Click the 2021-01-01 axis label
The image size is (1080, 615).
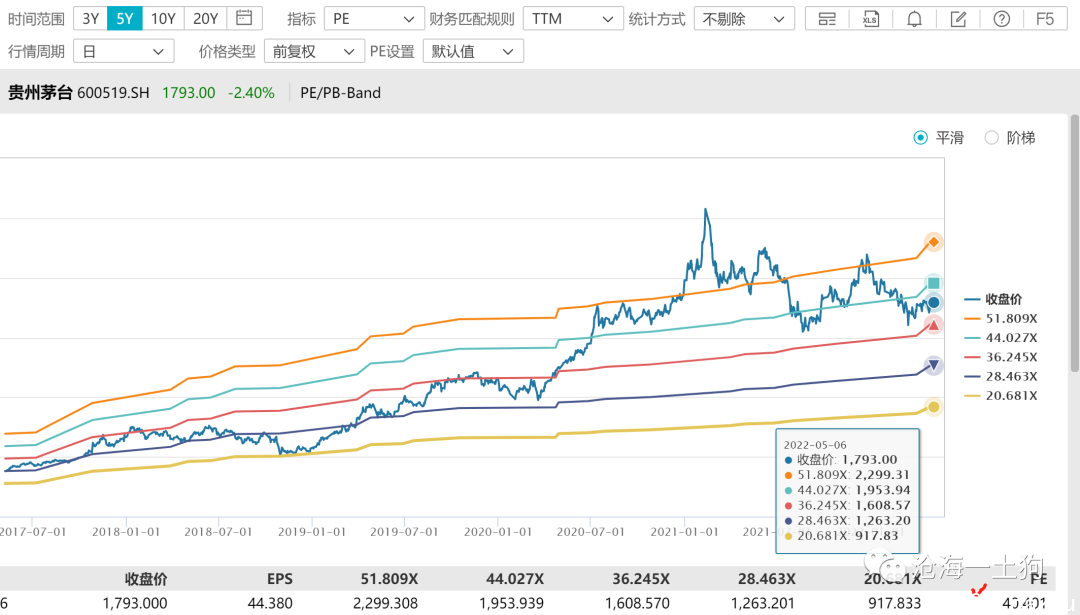pos(684,532)
